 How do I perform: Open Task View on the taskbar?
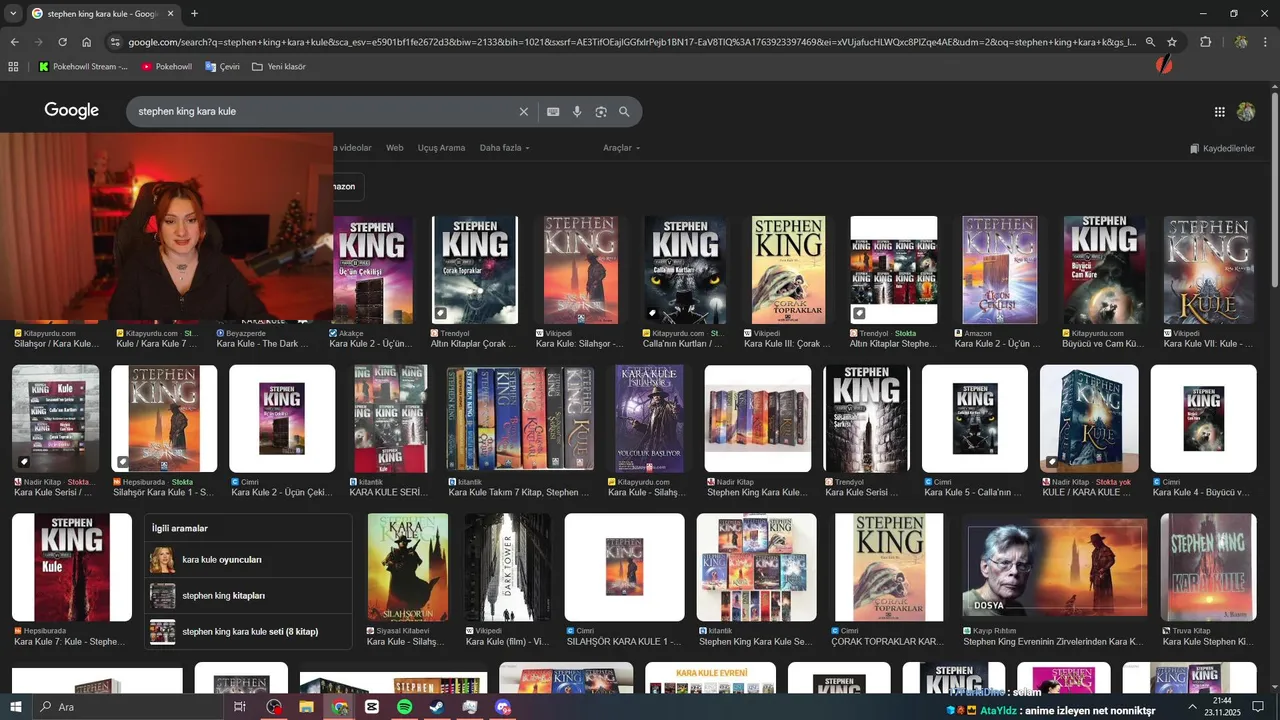coord(239,707)
